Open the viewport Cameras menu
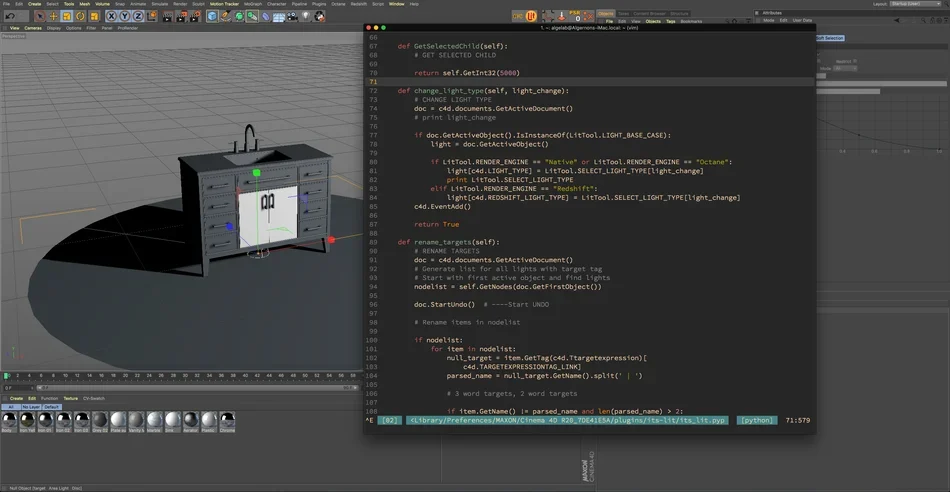950x492 pixels. 33,28
